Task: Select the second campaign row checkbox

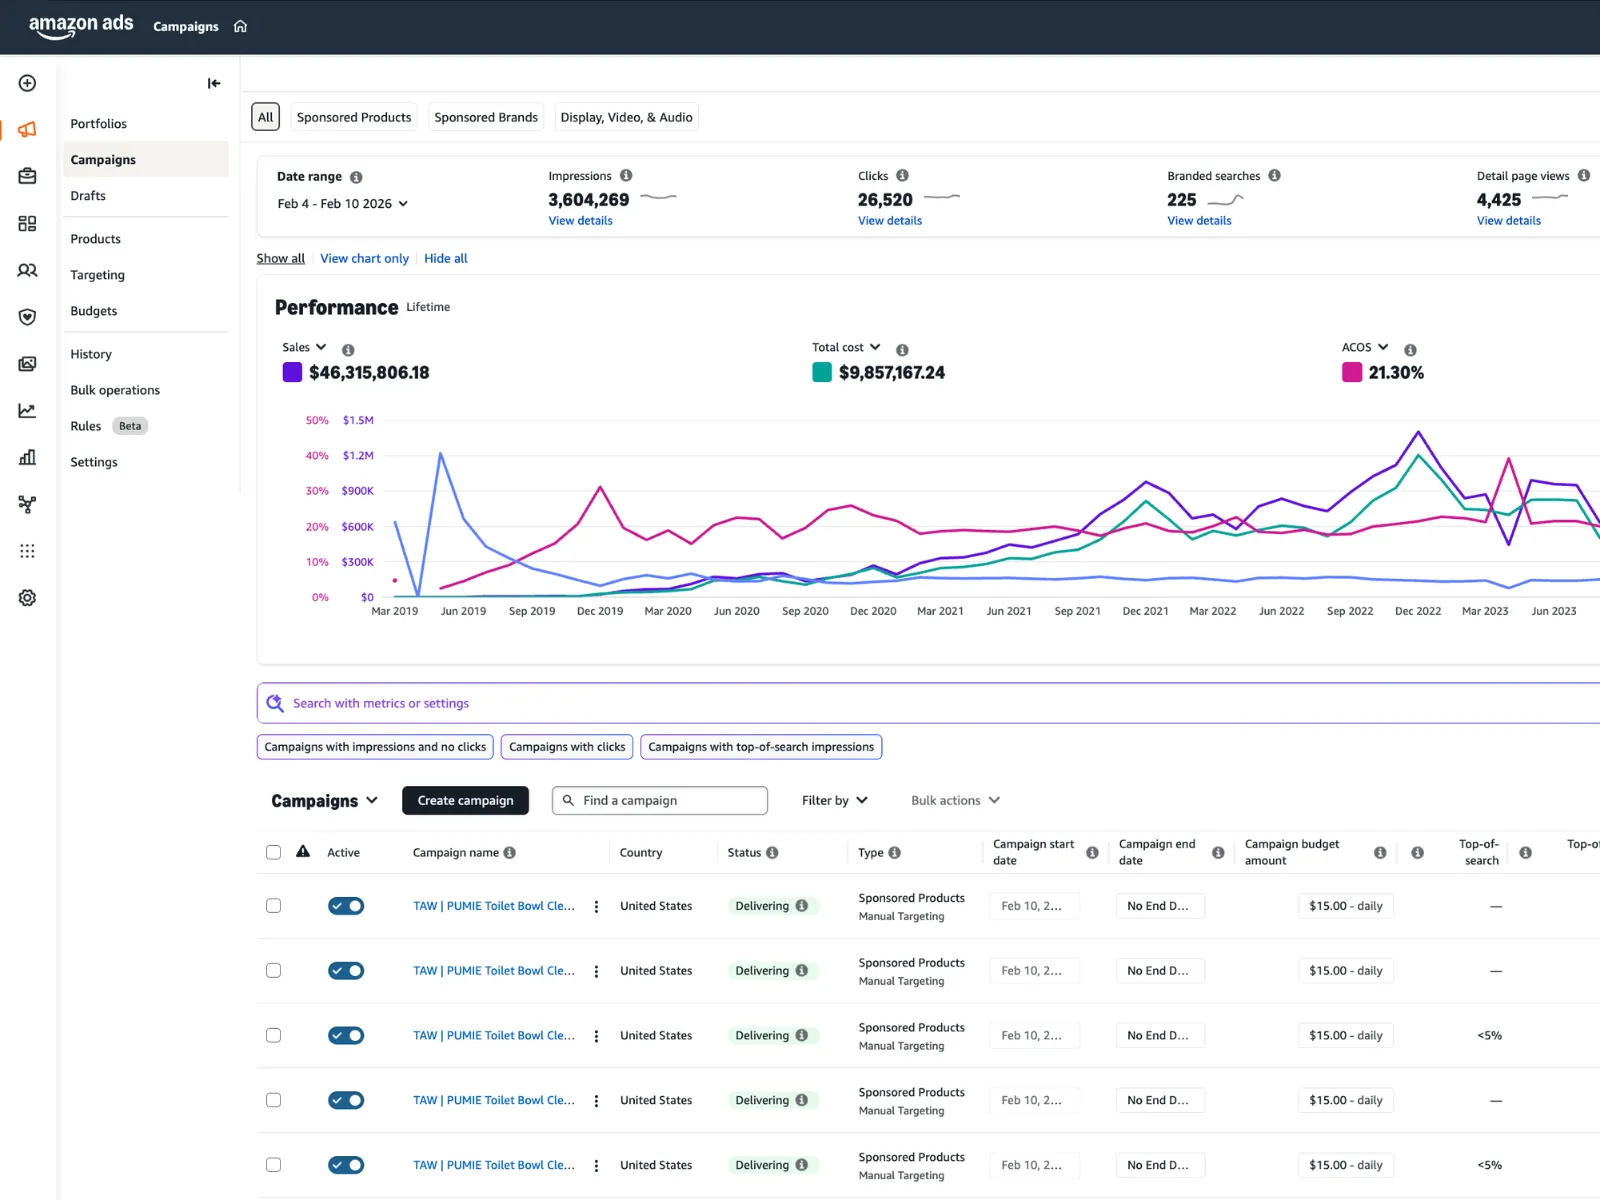Action: pyautogui.click(x=273, y=971)
